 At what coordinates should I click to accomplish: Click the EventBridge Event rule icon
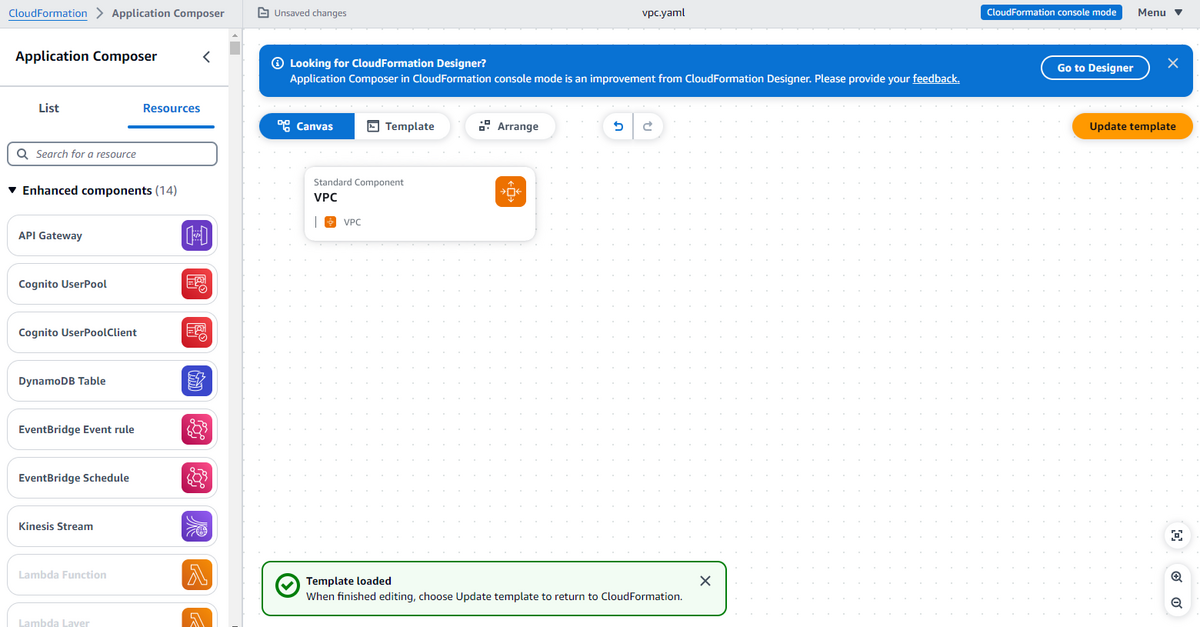pyautogui.click(x=197, y=429)
